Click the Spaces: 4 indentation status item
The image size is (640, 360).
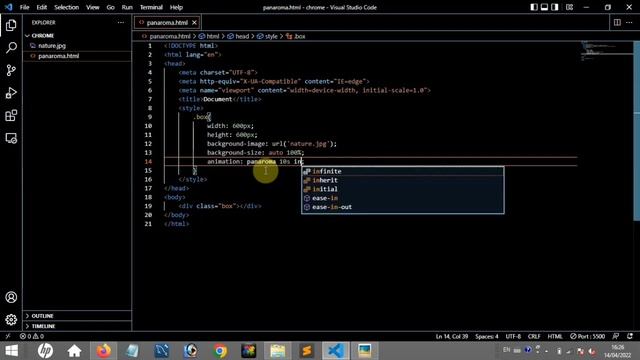tap(487, 336)
